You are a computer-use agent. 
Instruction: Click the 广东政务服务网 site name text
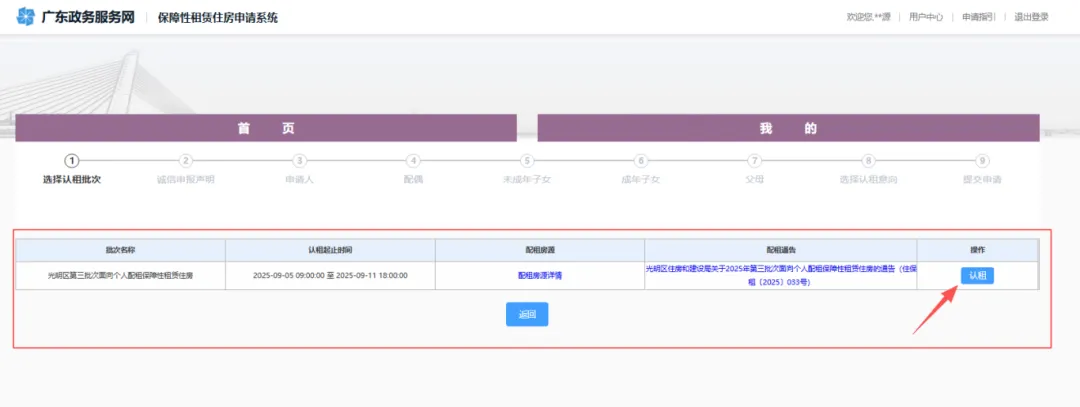(x=87, y=17)
